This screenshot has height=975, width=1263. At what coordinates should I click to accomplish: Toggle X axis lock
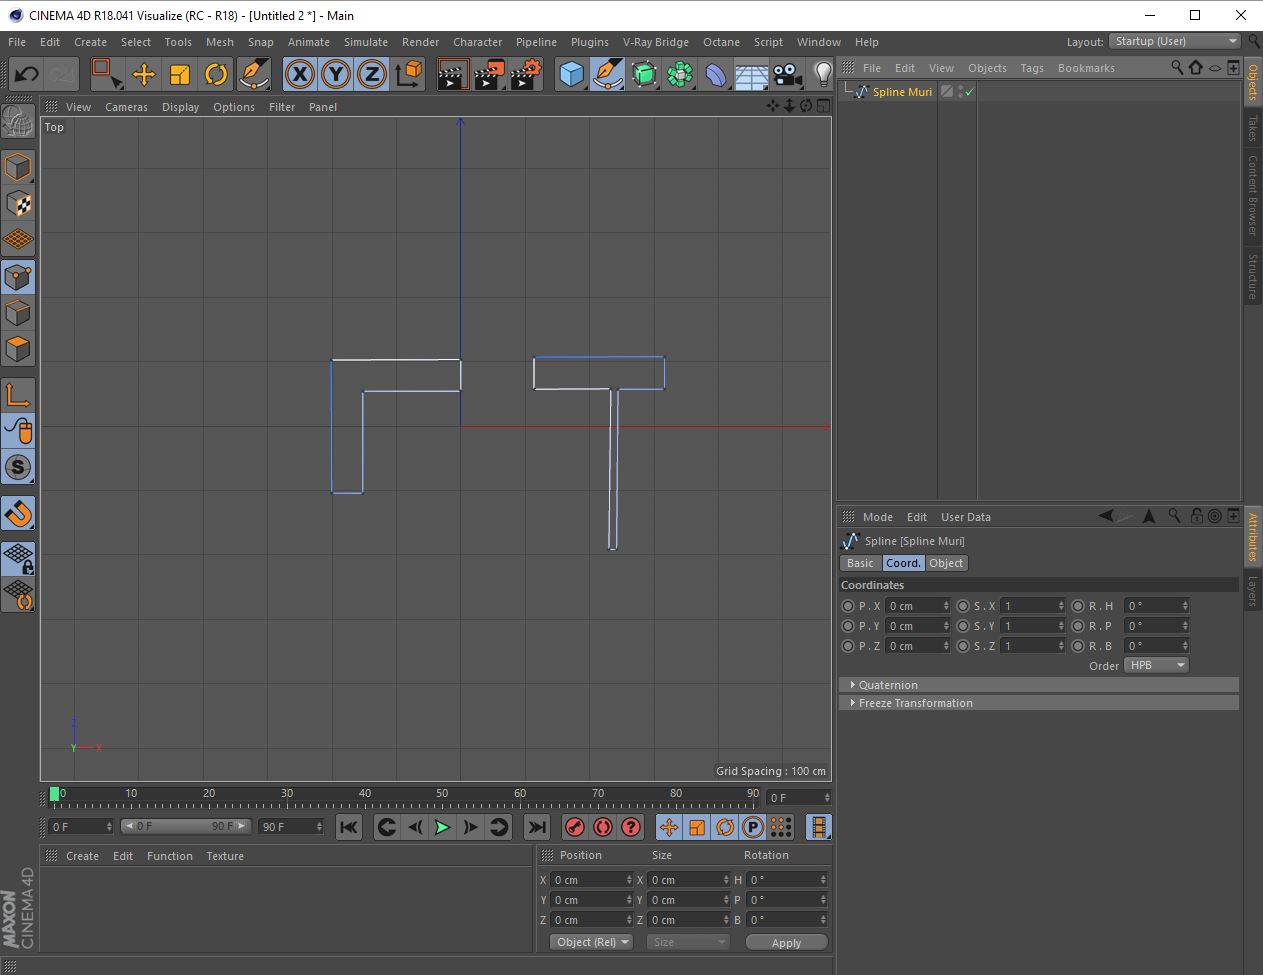(300, 74)
